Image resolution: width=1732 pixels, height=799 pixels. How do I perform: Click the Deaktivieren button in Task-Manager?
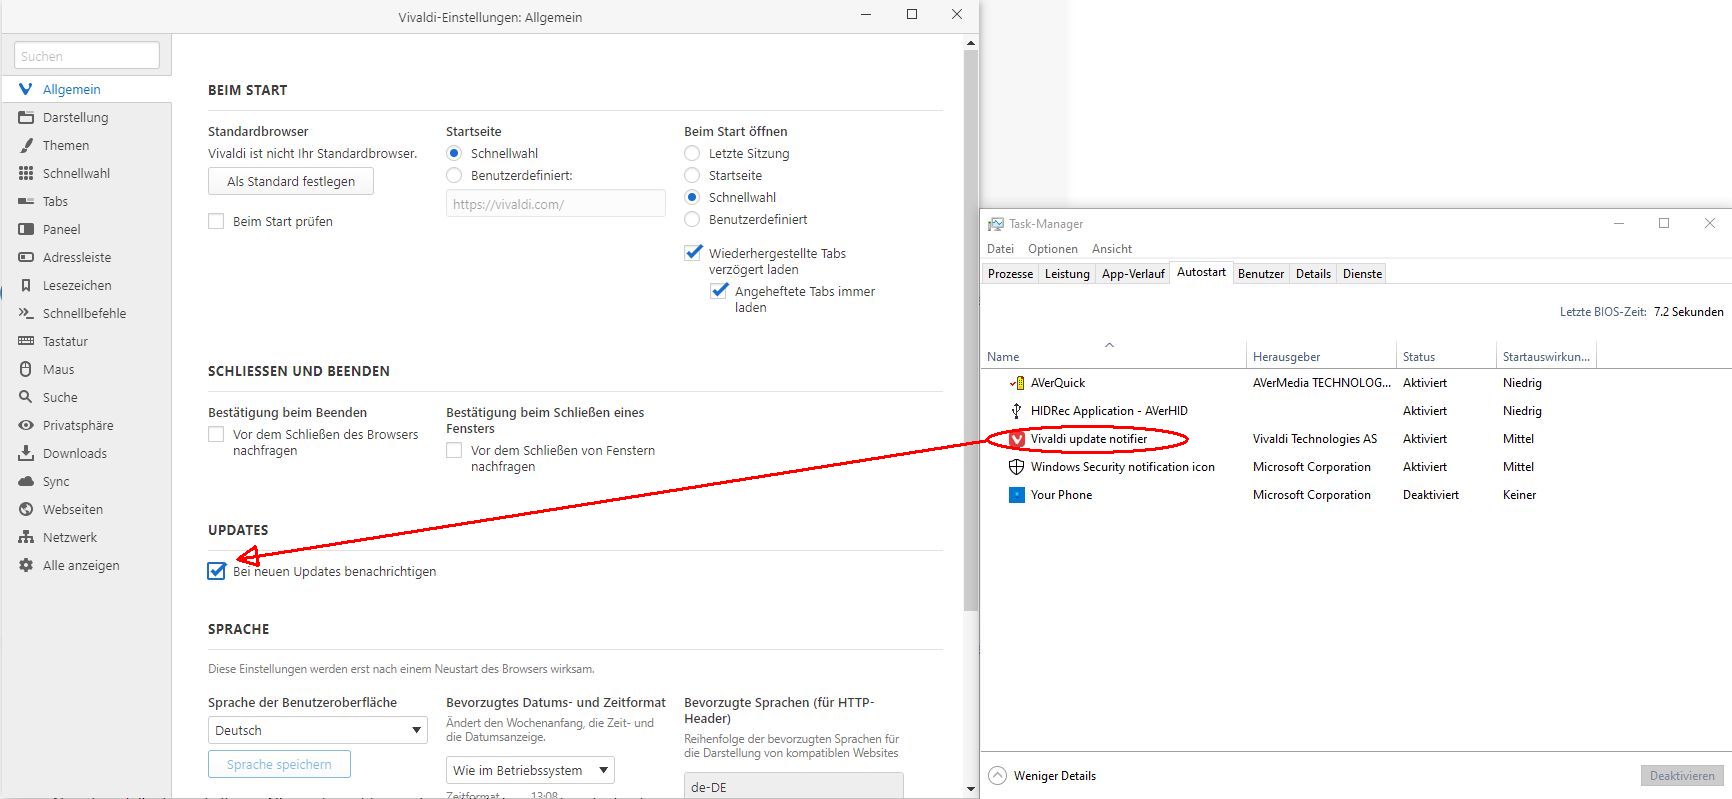pyautogui.click(x=1682, y=775)
